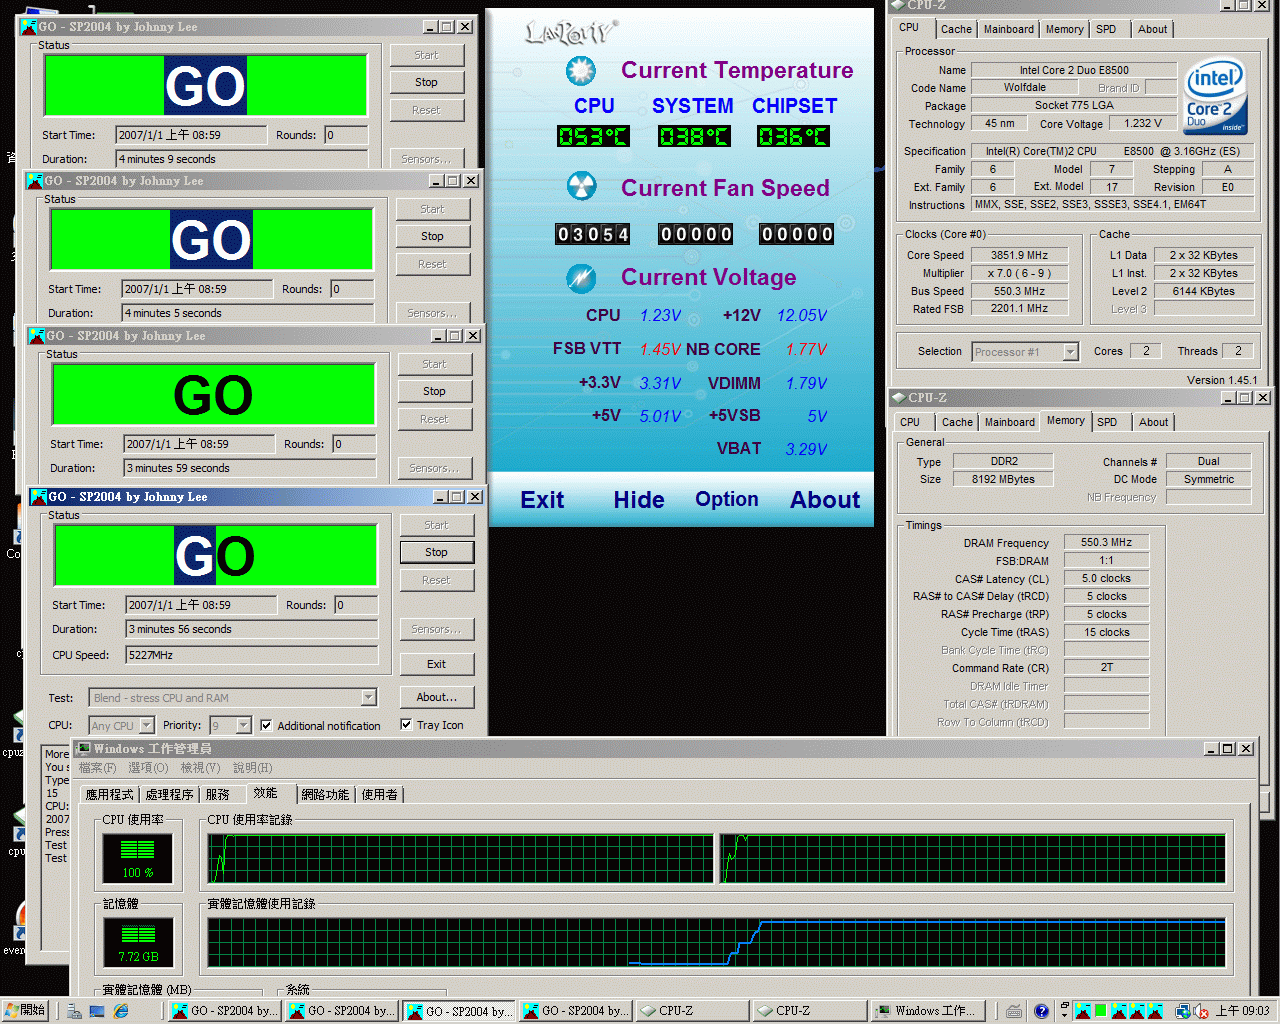1280x1024 pixels.
Task: Click the DRAM Frequency value 550.3 MHz
Action: [x=1106, y=542]
